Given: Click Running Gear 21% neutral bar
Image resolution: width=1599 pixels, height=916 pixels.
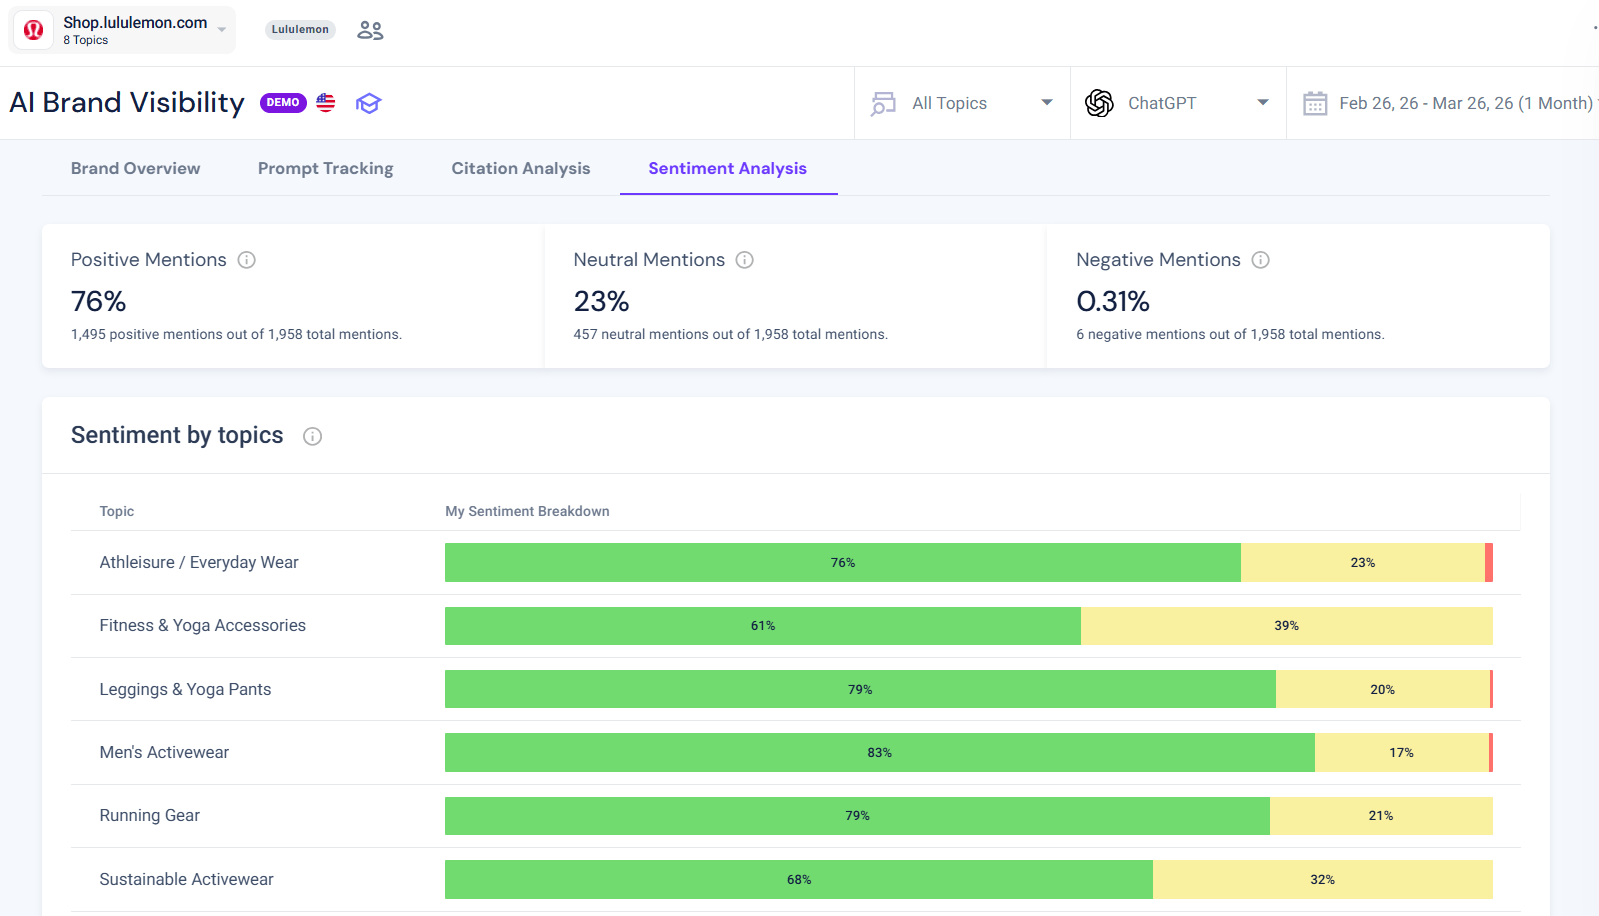Looking at the screenshot, I should click(1381, 816).
